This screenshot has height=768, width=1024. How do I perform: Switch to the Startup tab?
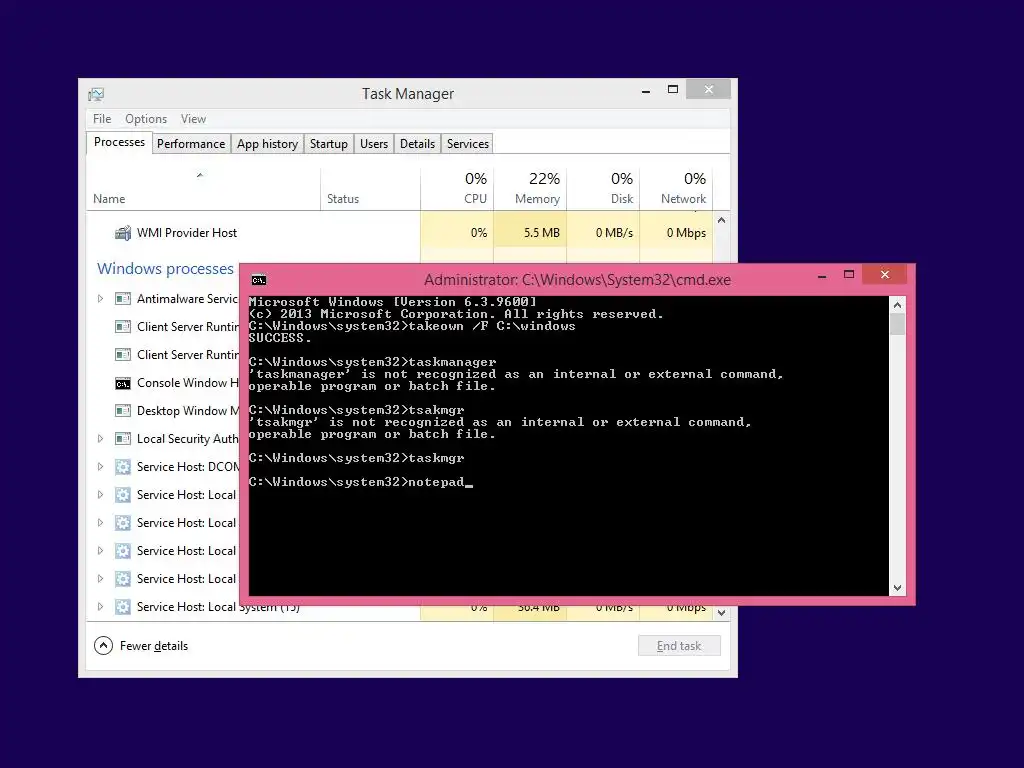click(x=328, y=144)
